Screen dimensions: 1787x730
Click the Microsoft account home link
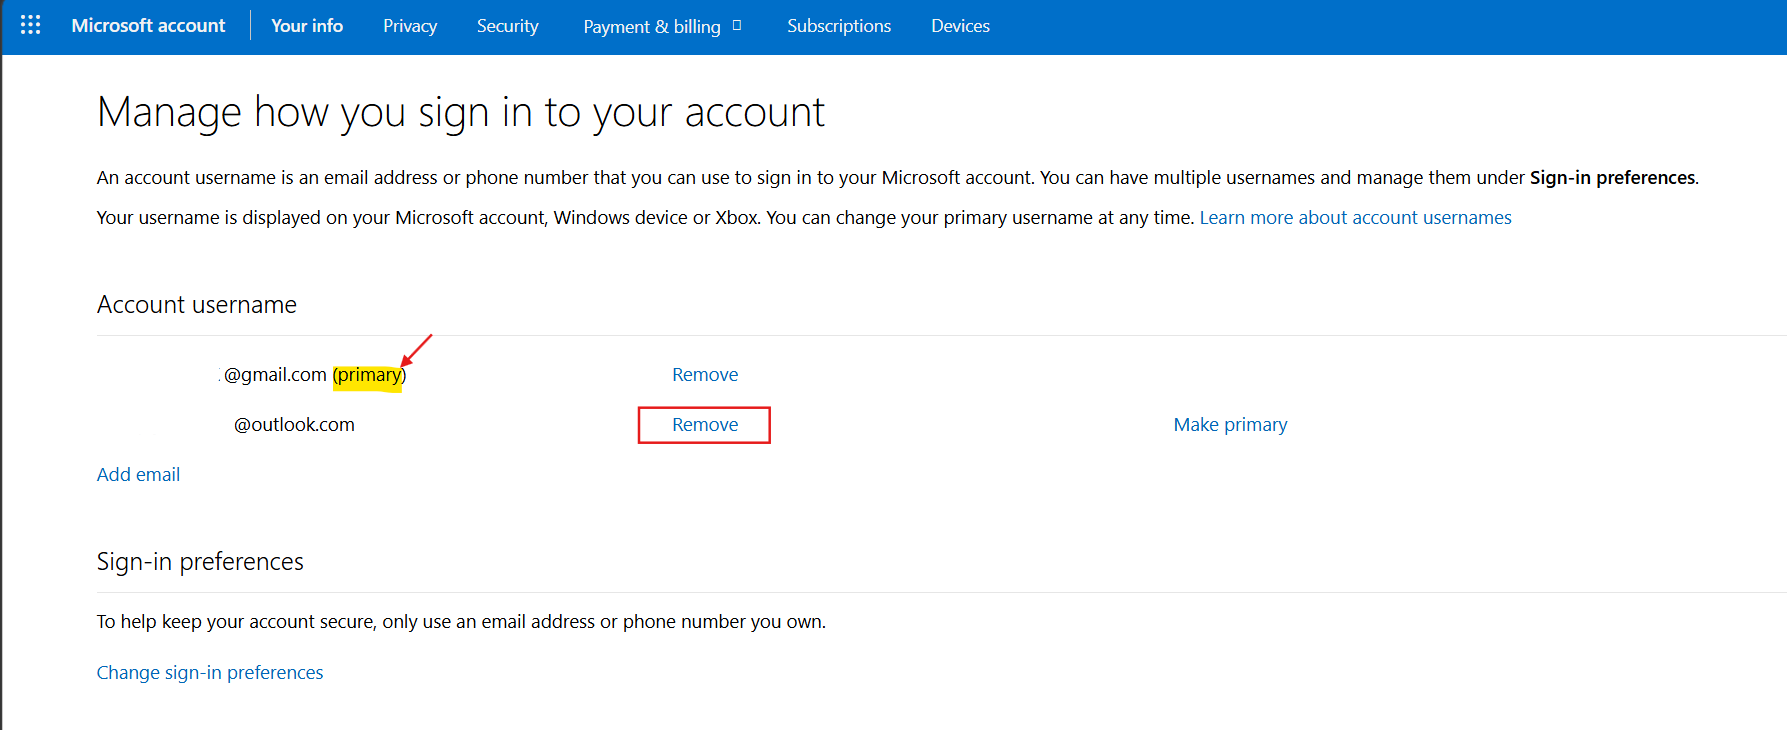point(148,26)
